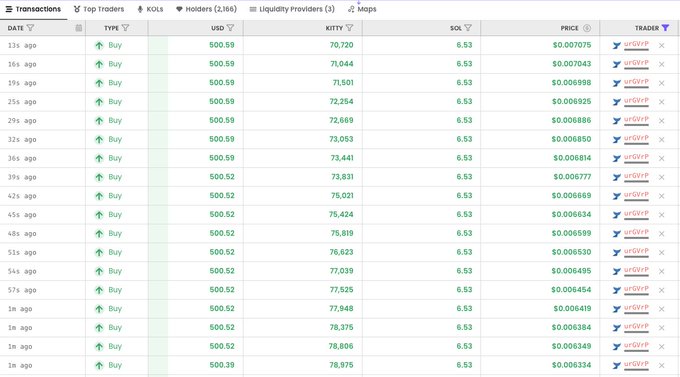Remove trader filter on 29s ago row

pos(661,121)
